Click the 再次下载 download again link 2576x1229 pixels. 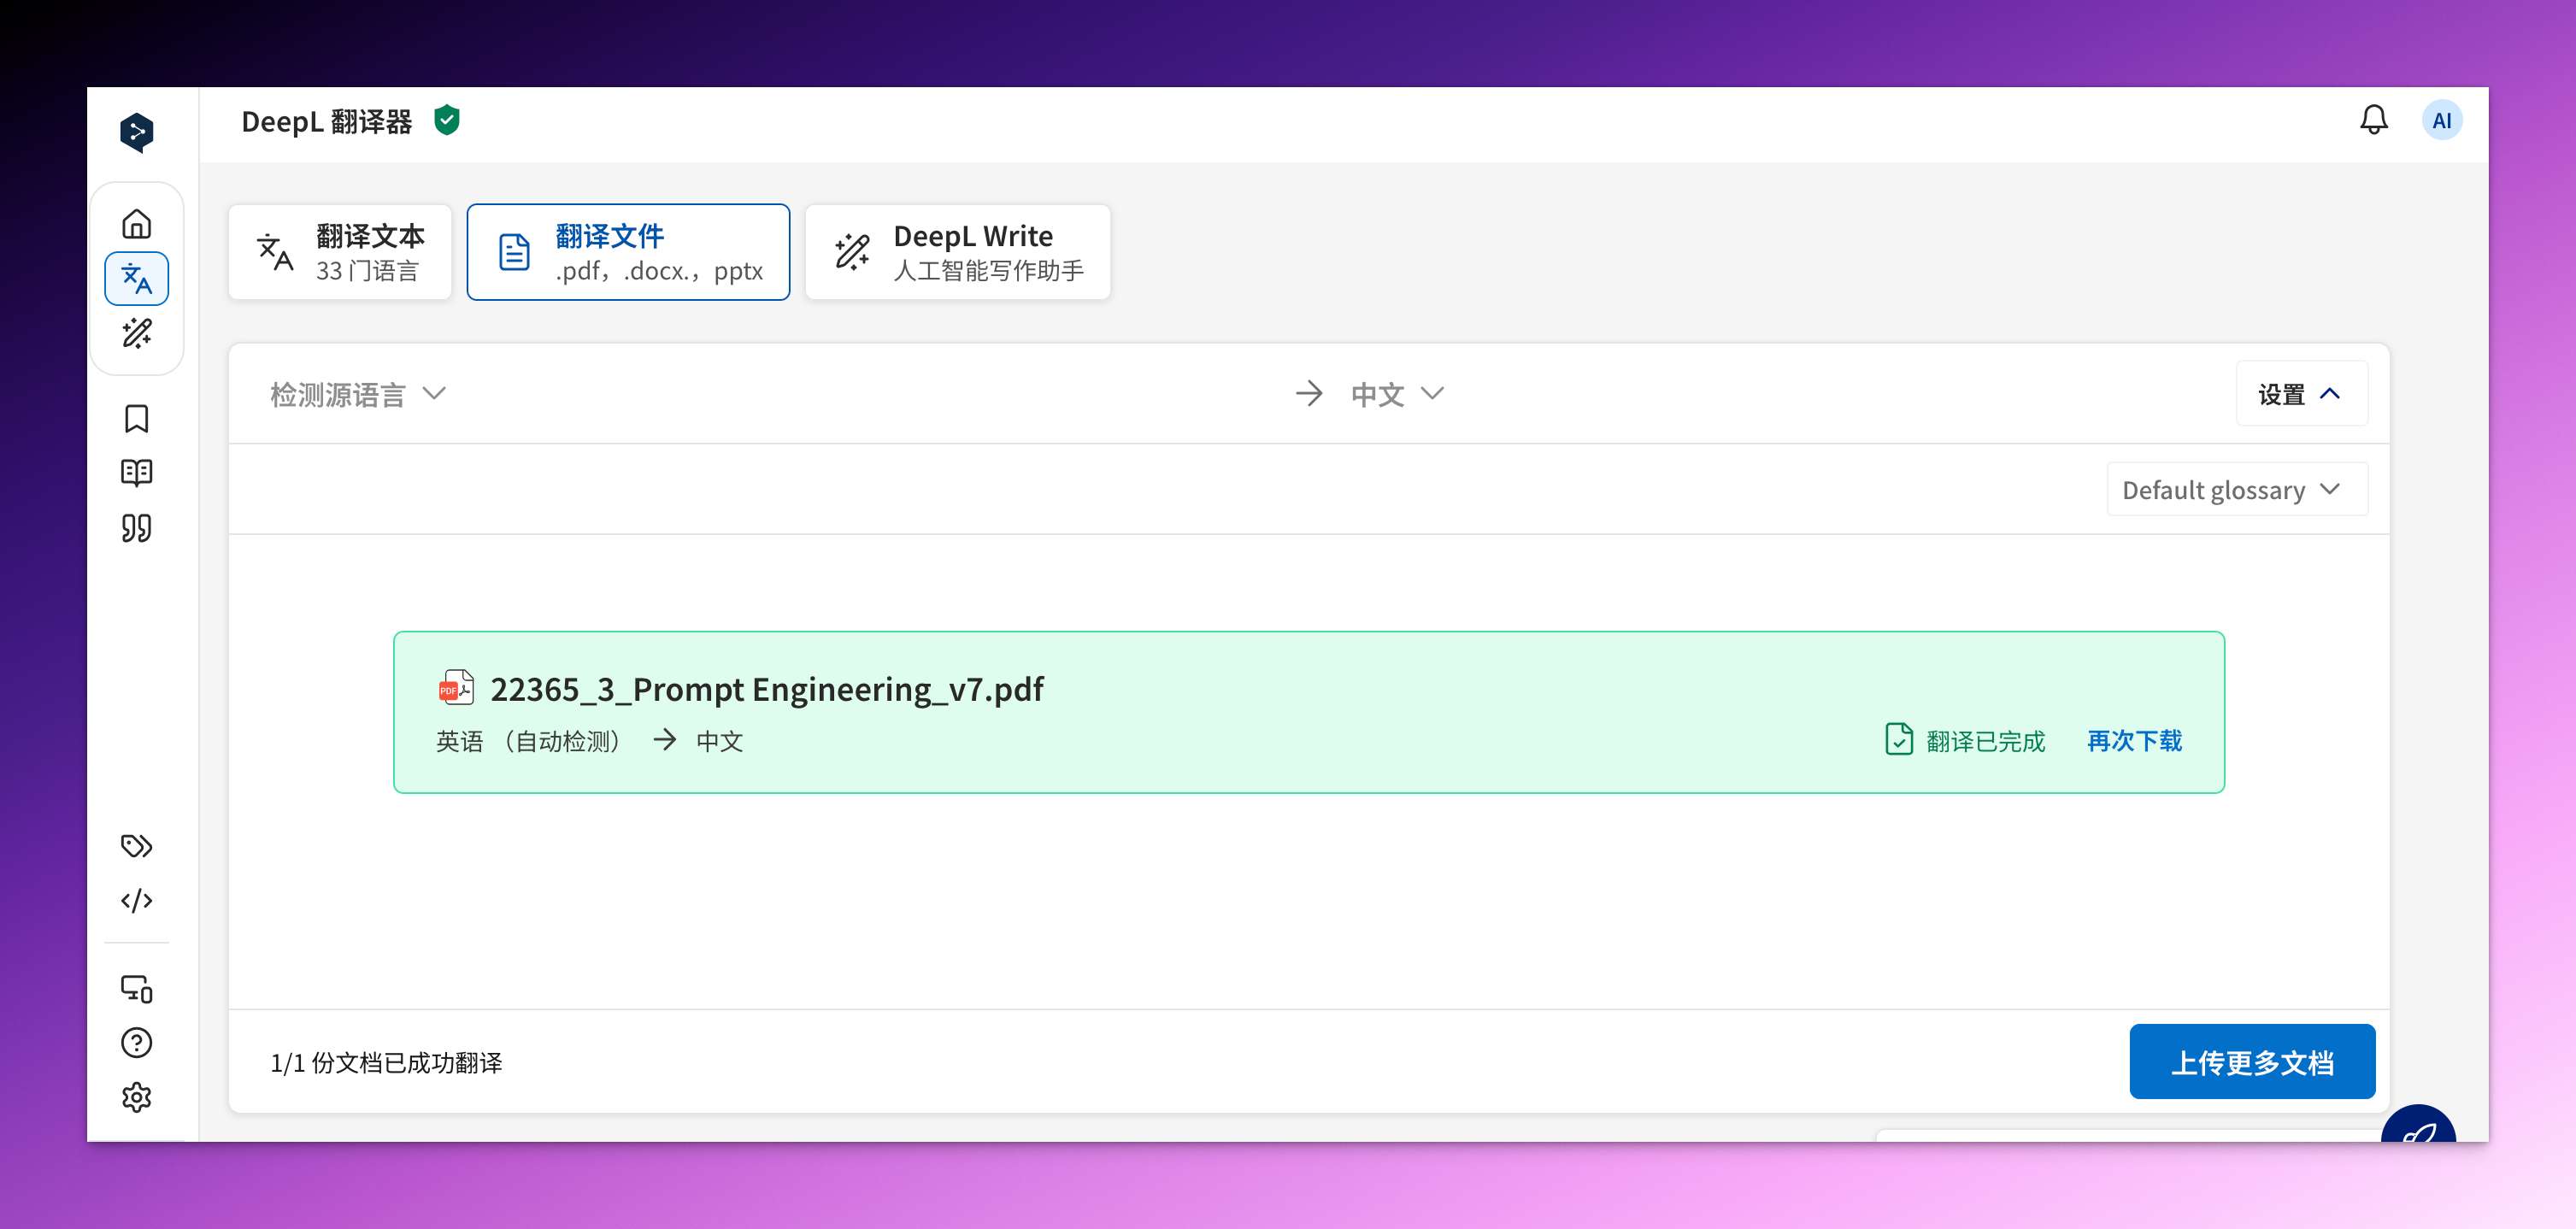coord(2134,741)
